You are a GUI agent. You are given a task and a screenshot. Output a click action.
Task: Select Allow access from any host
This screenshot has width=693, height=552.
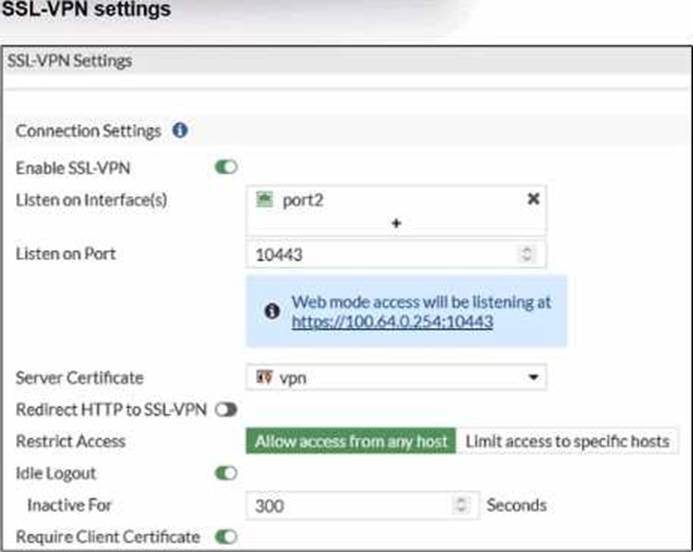(351, 441)
